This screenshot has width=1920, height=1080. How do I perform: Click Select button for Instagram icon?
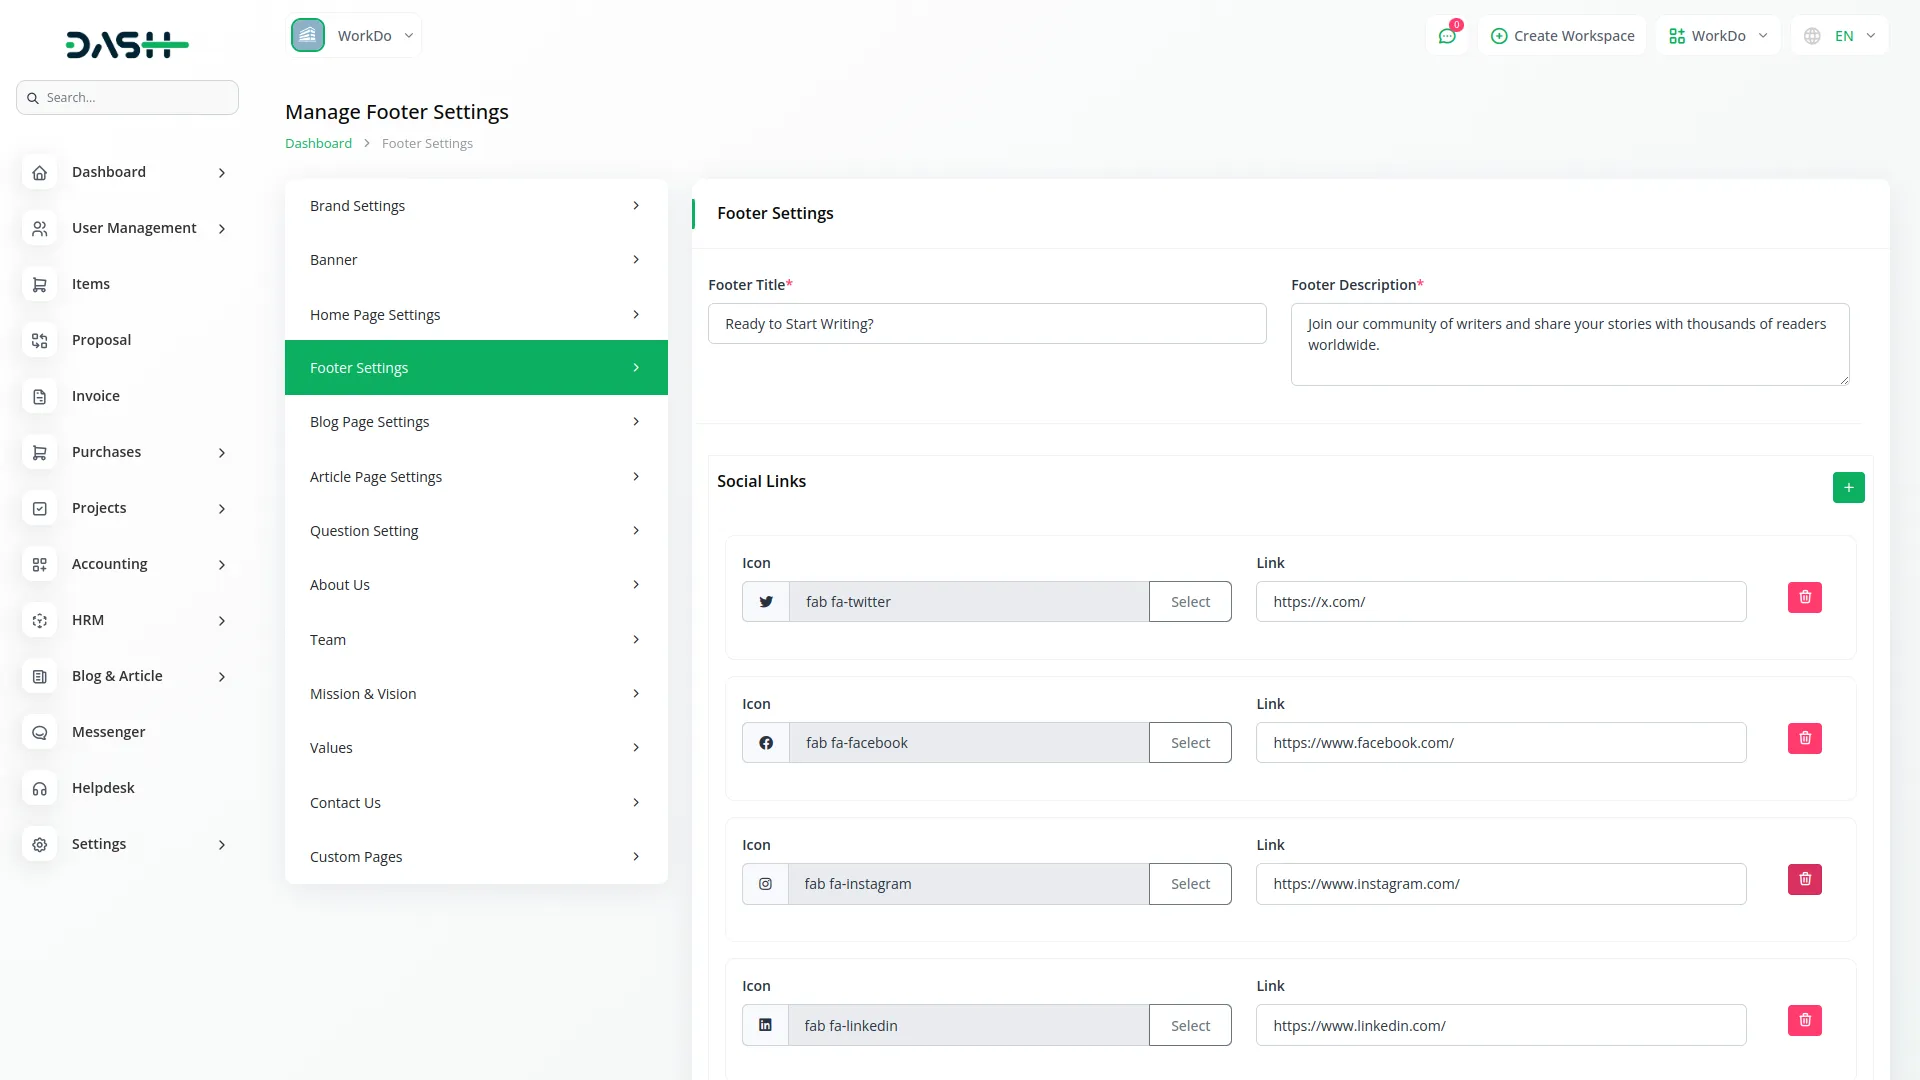pyautogui.click(x=1190, y=884)
